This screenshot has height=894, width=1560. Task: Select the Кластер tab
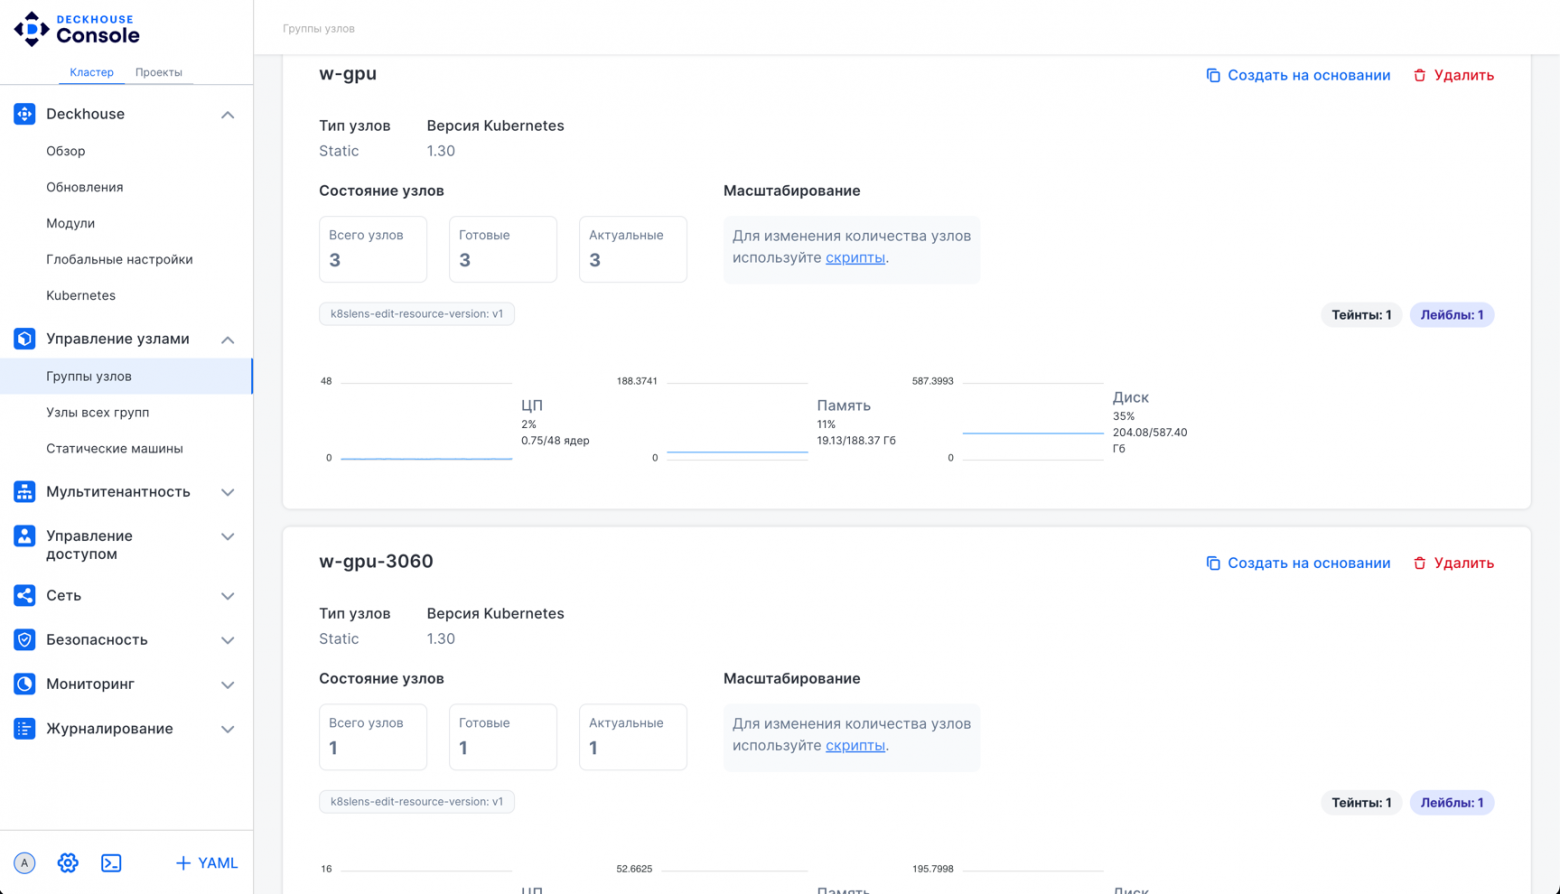92,72
